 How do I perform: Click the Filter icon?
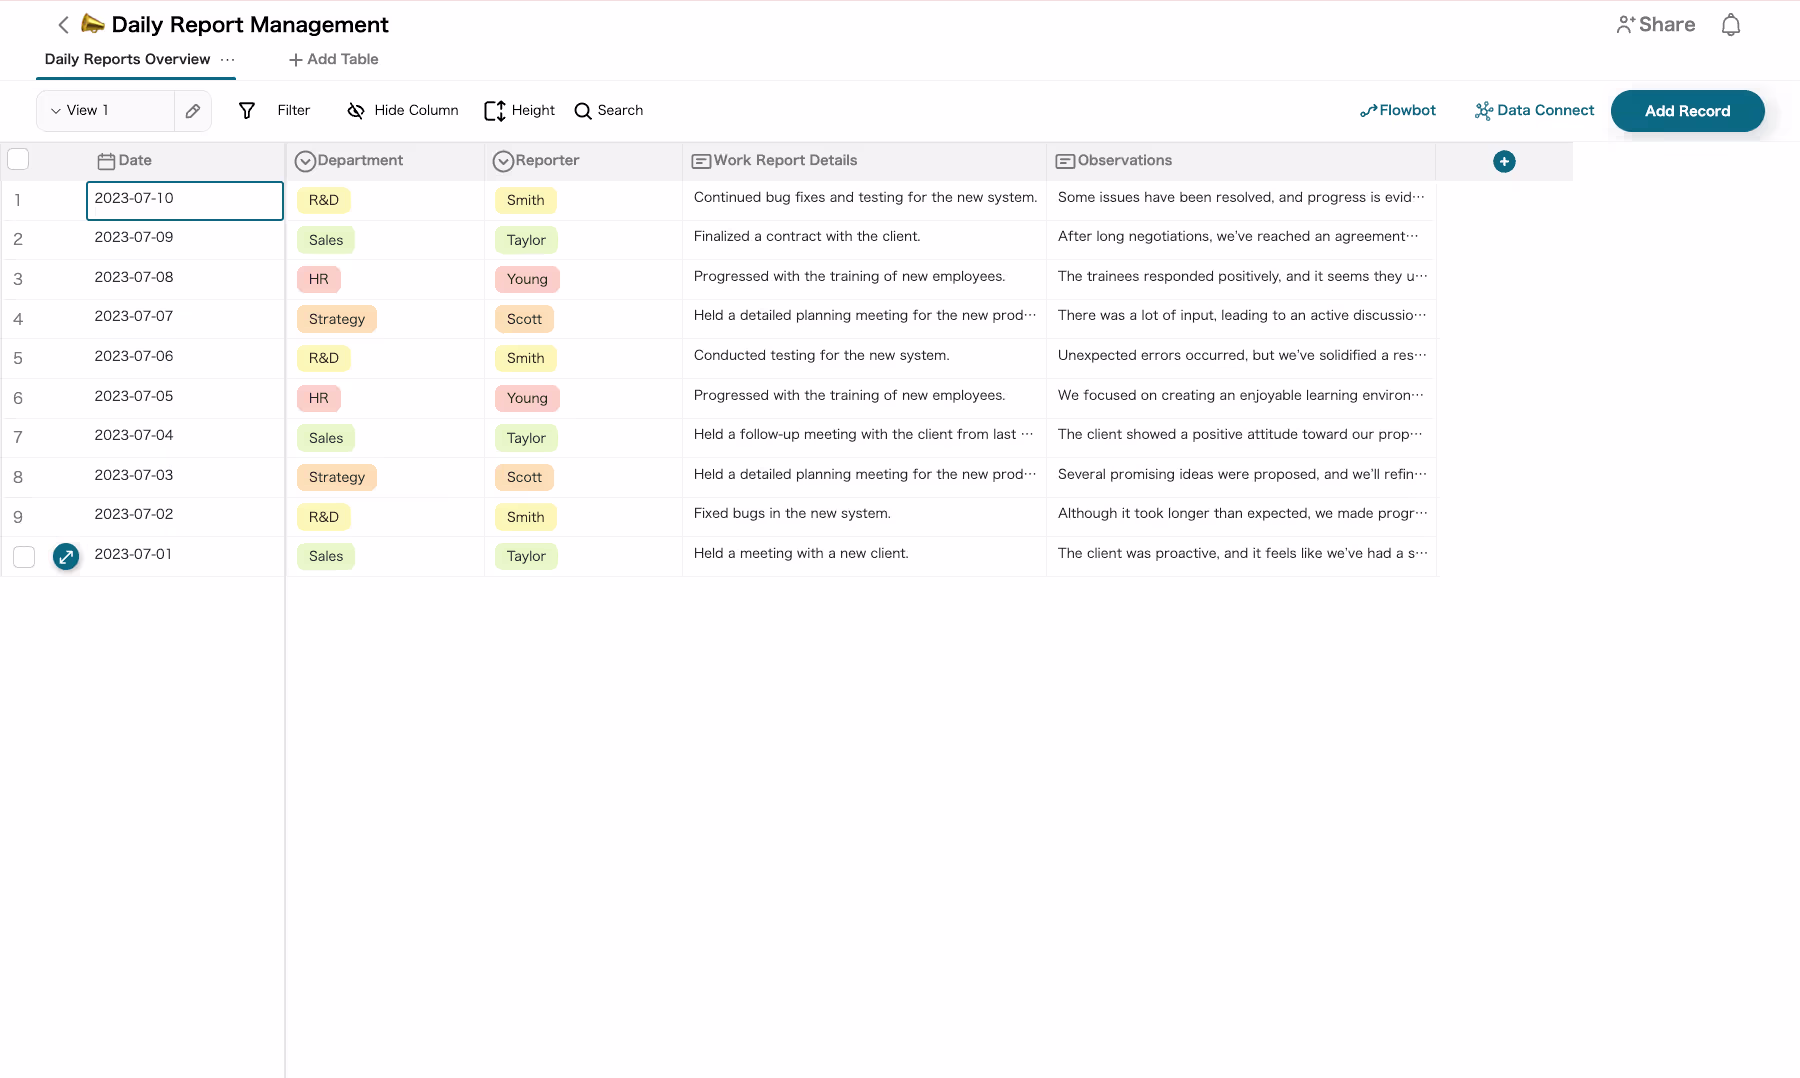coord(247,110)
